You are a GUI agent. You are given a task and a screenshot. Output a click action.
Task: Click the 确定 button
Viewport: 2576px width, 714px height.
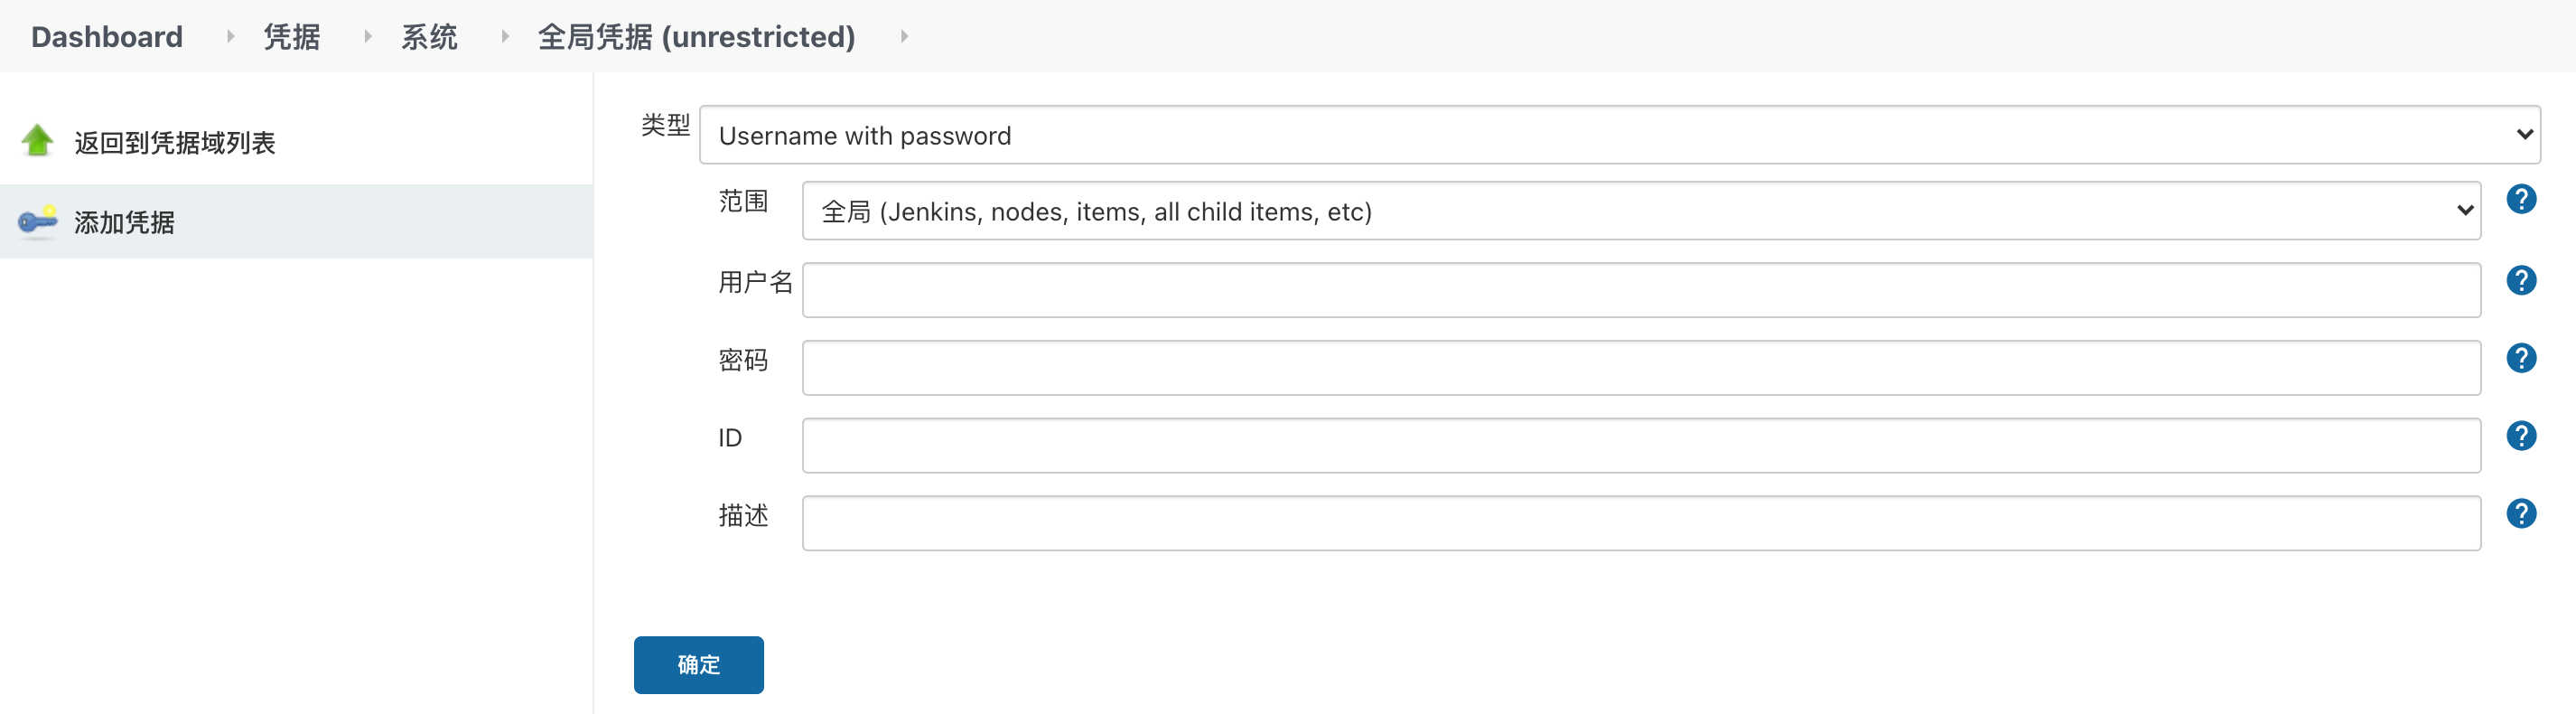pos(698,665)
